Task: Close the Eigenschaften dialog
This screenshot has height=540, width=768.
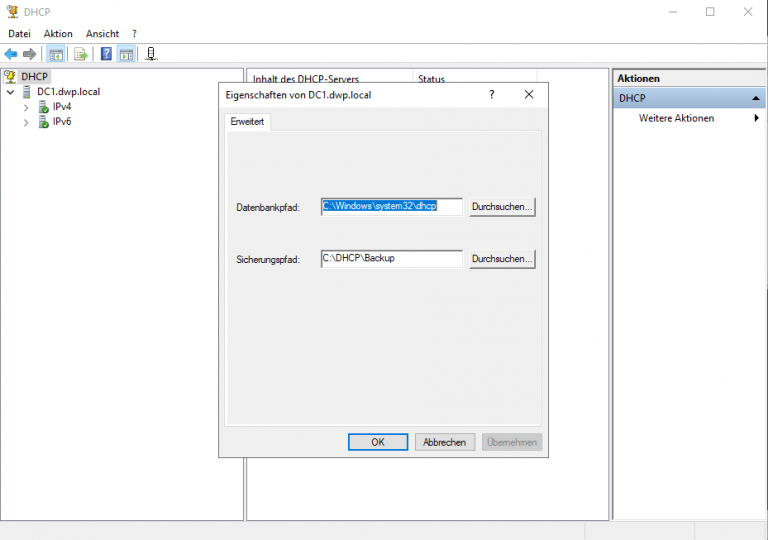Action: (x=529, y=95)
